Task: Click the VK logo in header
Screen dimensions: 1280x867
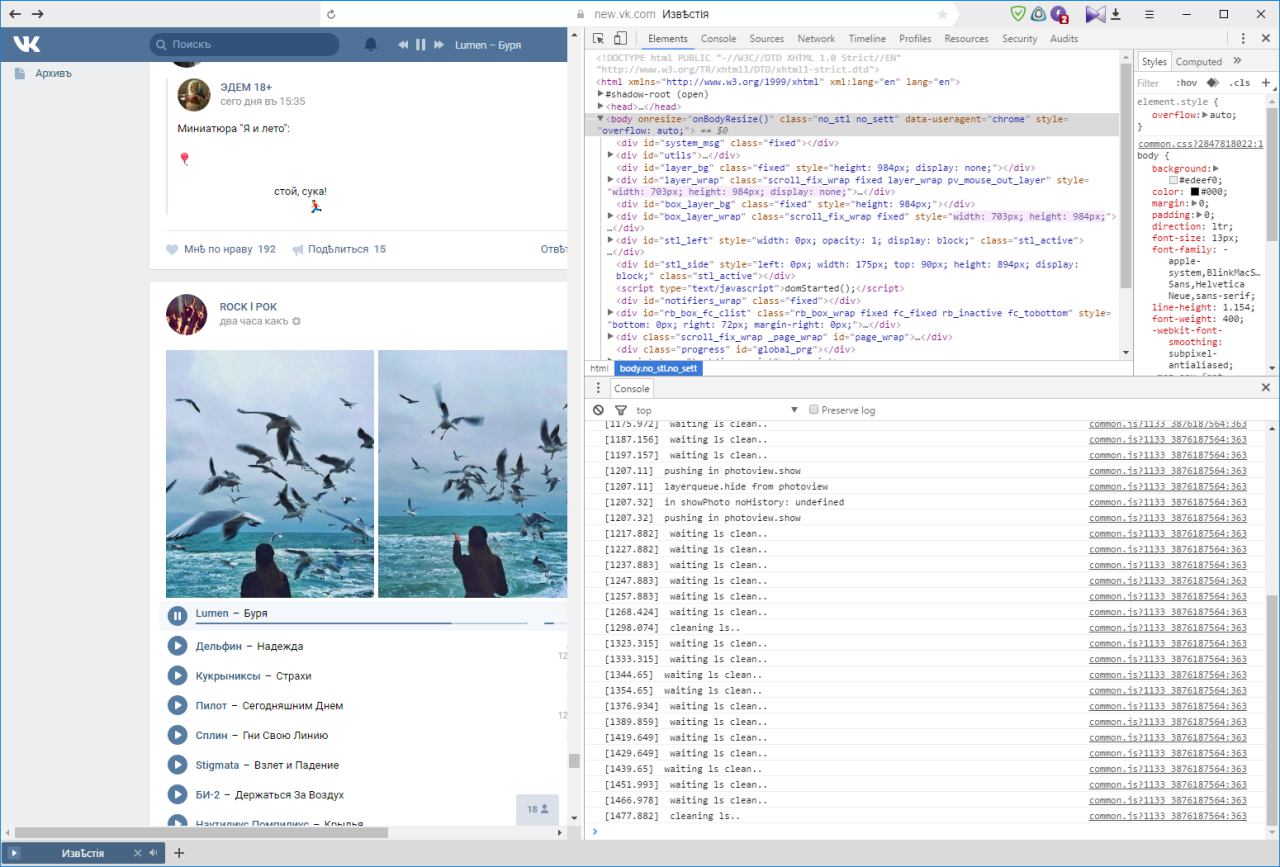Action: [x=26, y=44]
